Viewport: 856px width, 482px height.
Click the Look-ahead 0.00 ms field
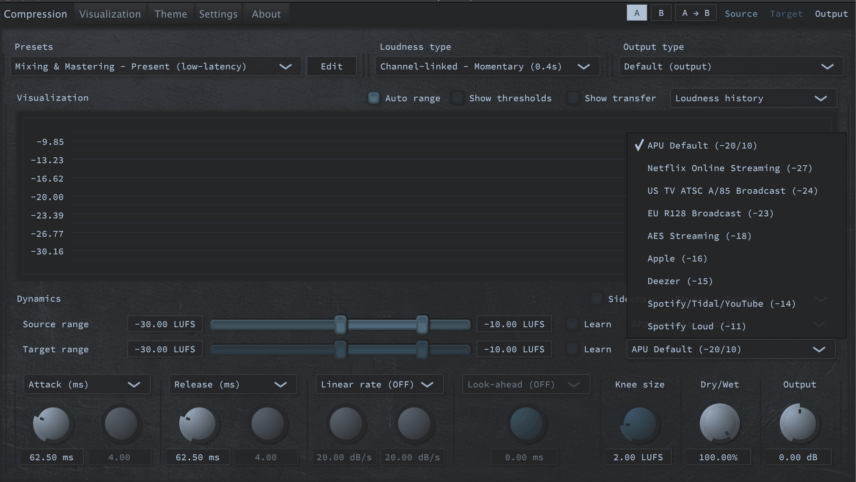(524, 457)
